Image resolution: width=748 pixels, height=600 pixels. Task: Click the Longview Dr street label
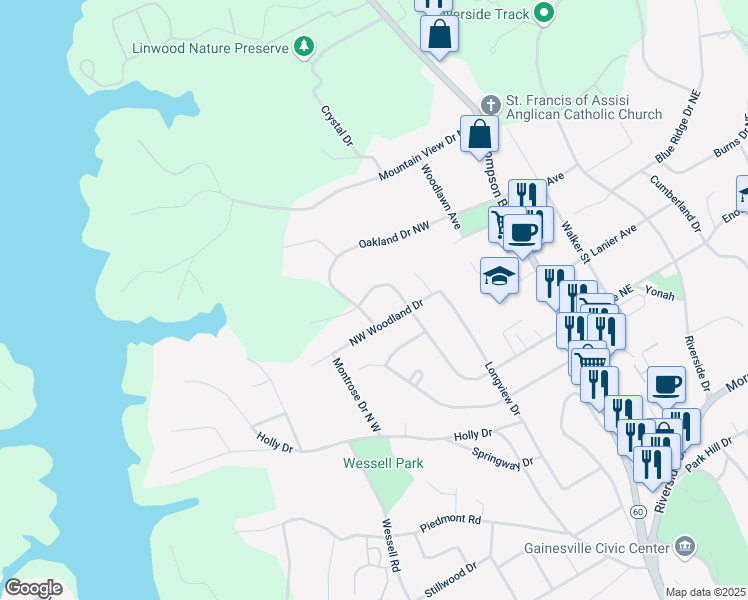(502, 388)
